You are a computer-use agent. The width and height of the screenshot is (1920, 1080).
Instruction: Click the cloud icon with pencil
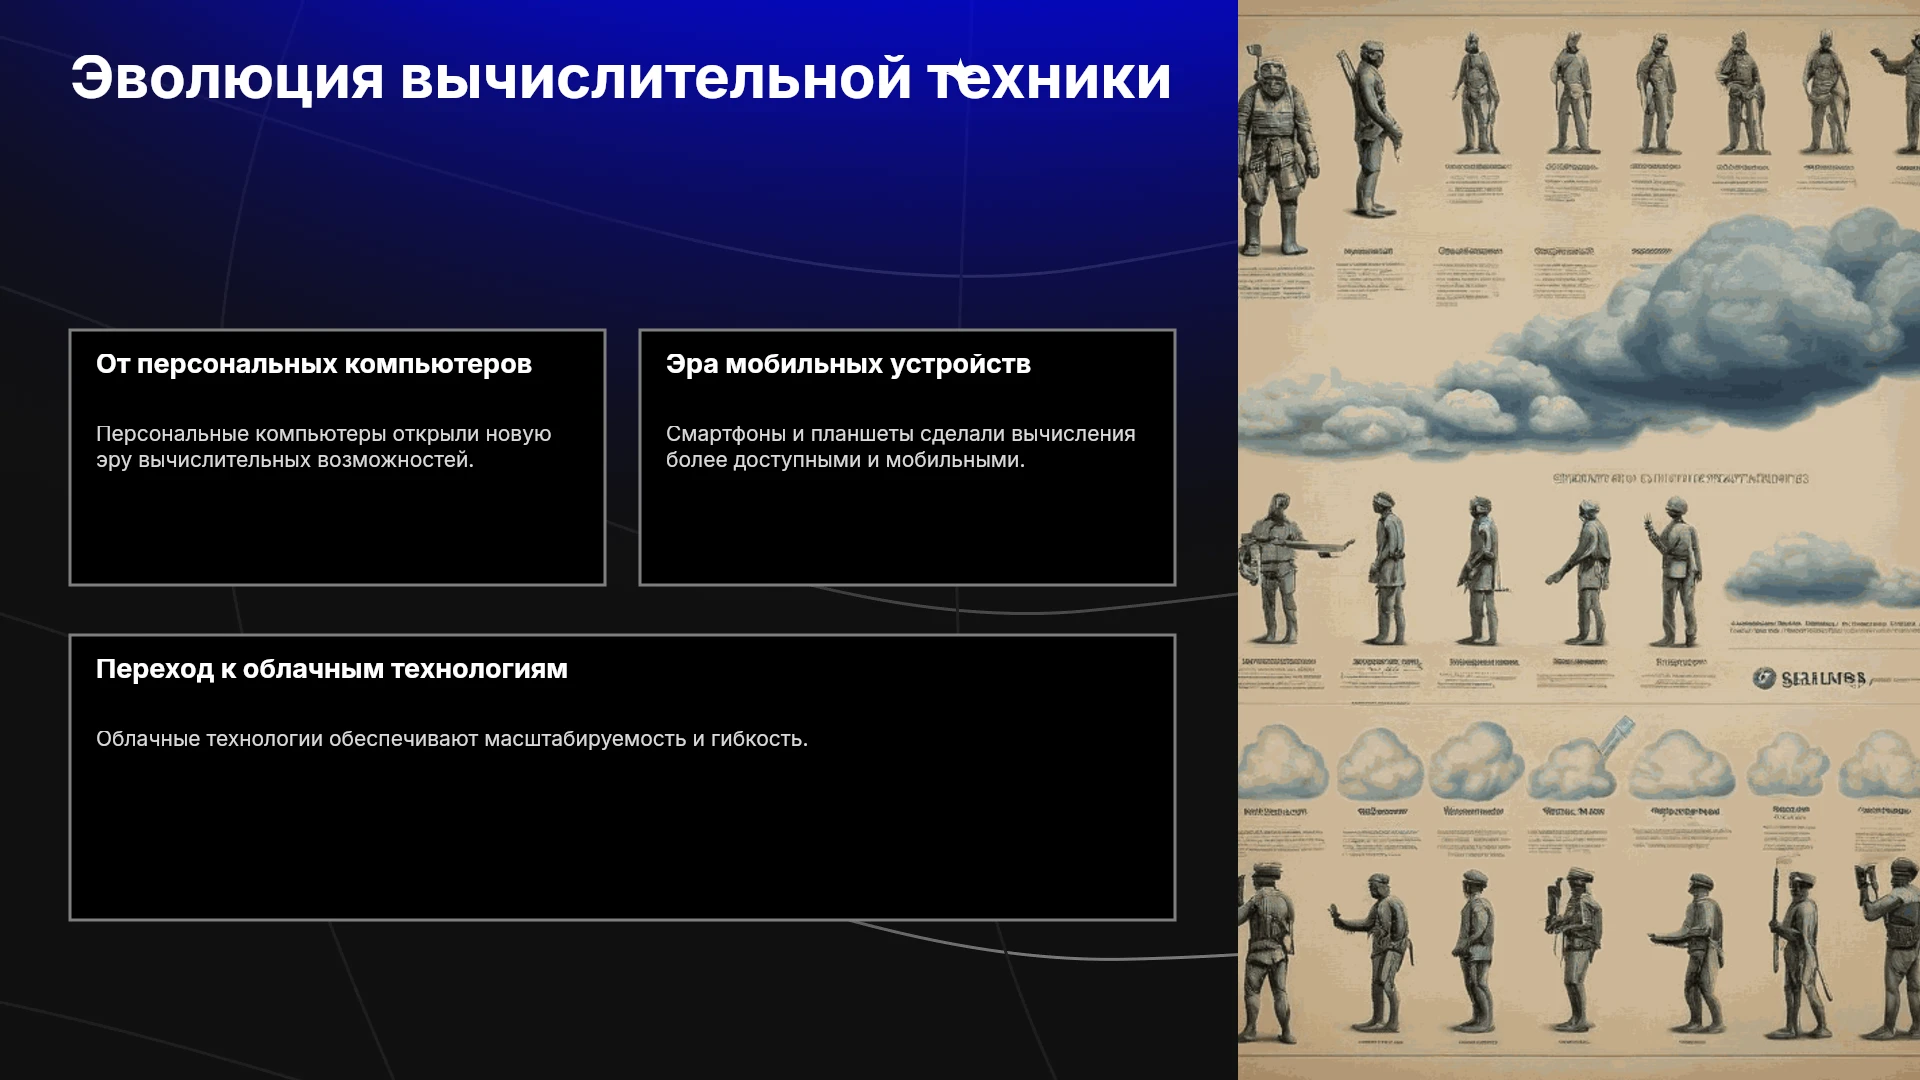(x=1580, y=760)
